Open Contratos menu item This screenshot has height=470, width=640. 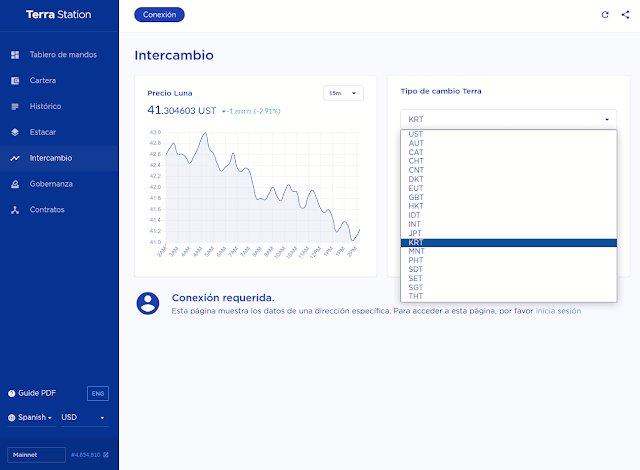pyautogui.click(x=59, y=210)
